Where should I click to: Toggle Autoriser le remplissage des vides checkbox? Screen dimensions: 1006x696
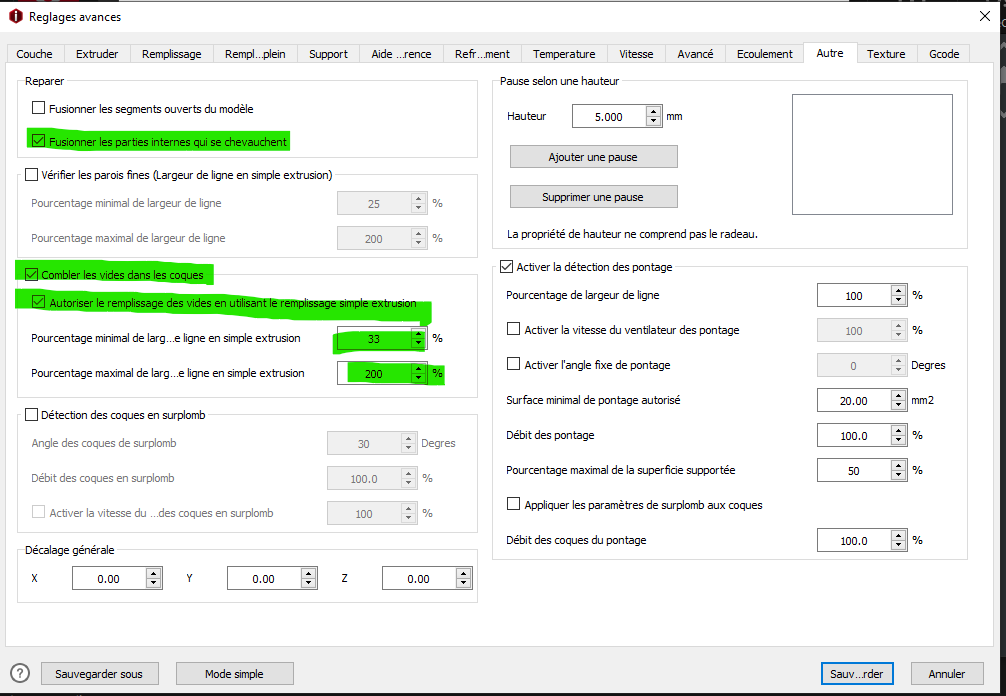tap(38, 302)
